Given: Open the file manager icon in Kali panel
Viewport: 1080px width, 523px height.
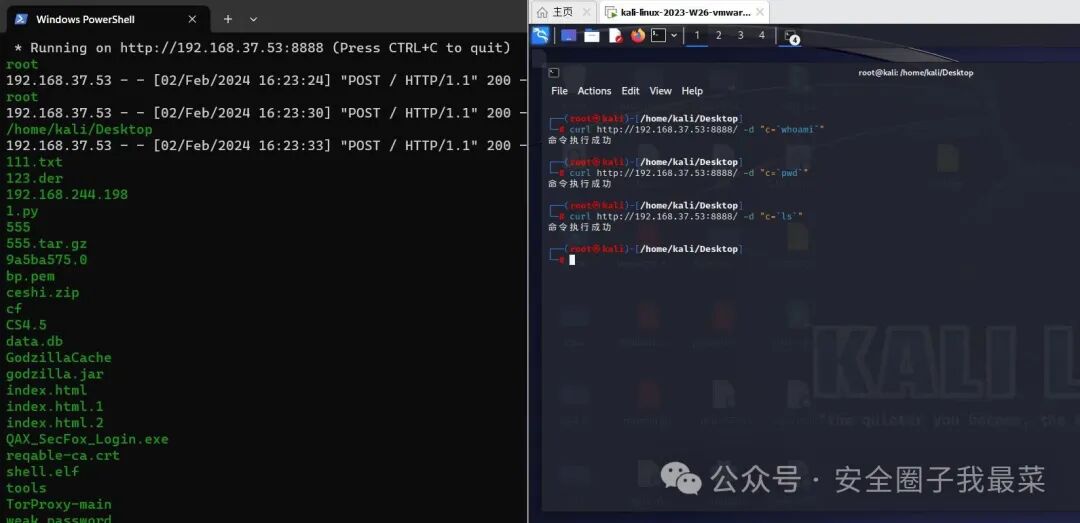Looking at the screenshot, I should (592, 35).
